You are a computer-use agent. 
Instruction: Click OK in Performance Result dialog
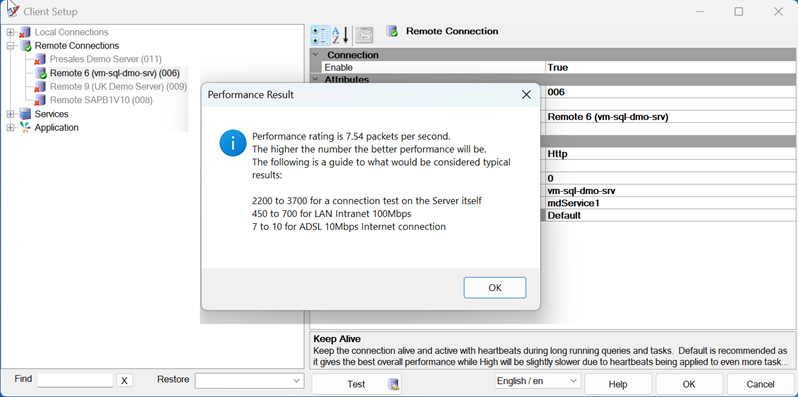pos(495,288)
